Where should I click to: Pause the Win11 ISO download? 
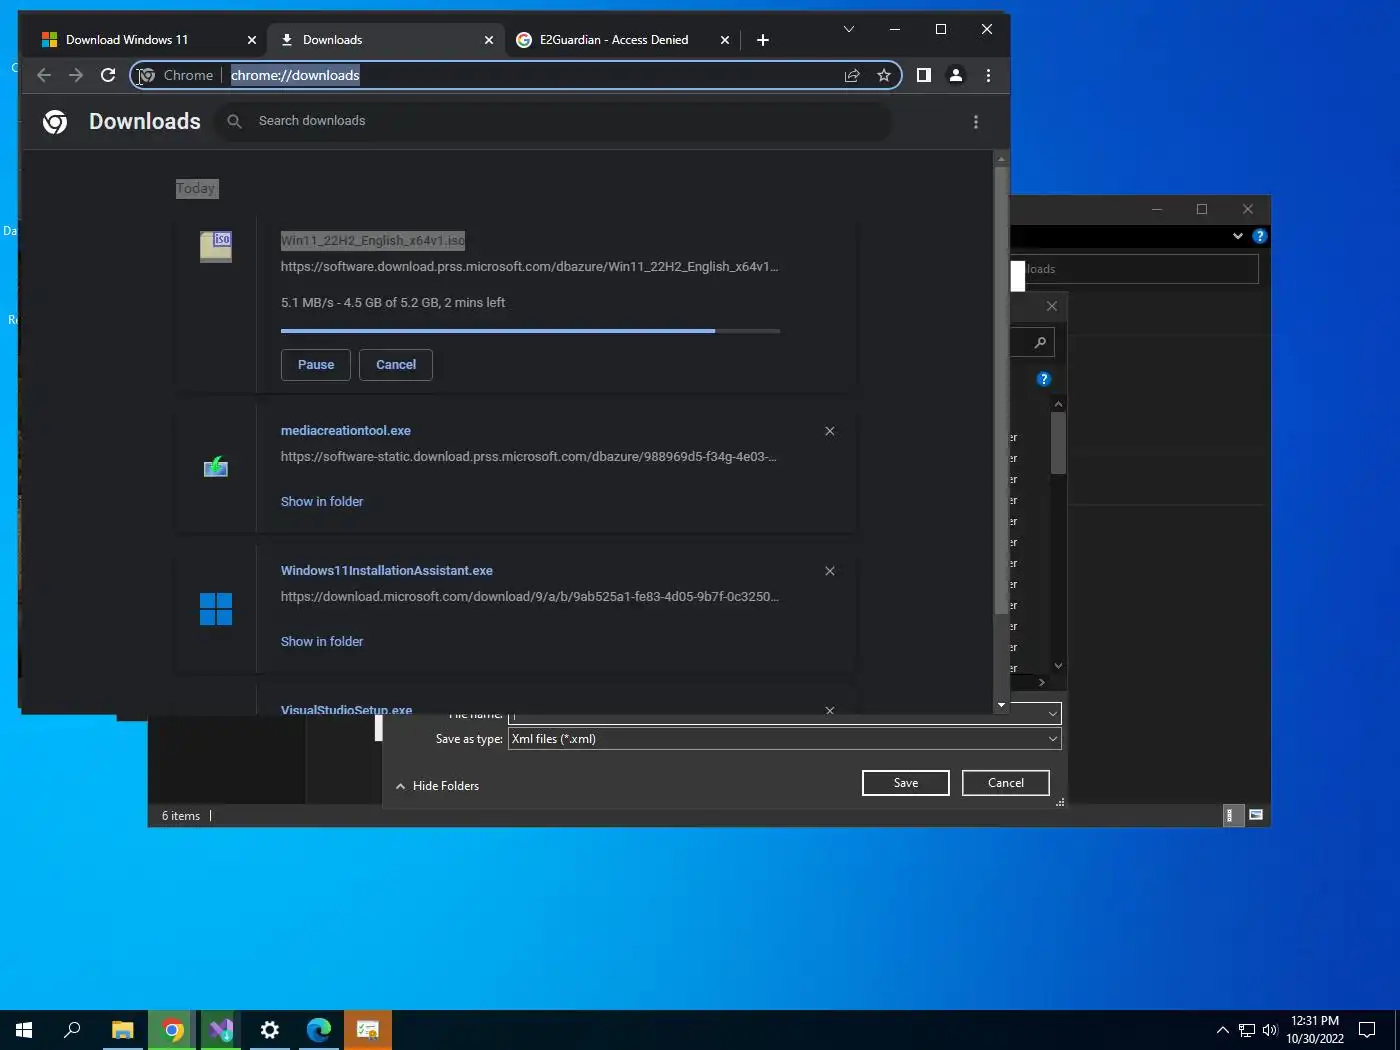[316, 365]
